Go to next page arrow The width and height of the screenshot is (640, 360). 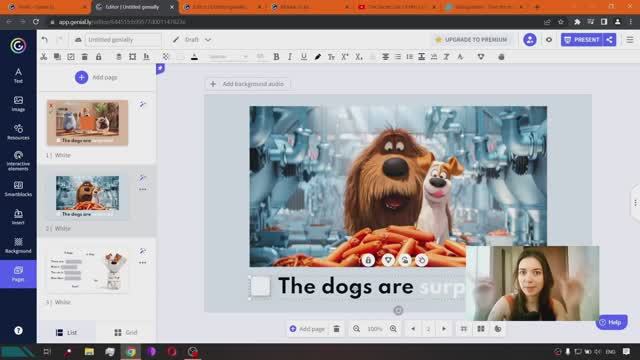444,329
